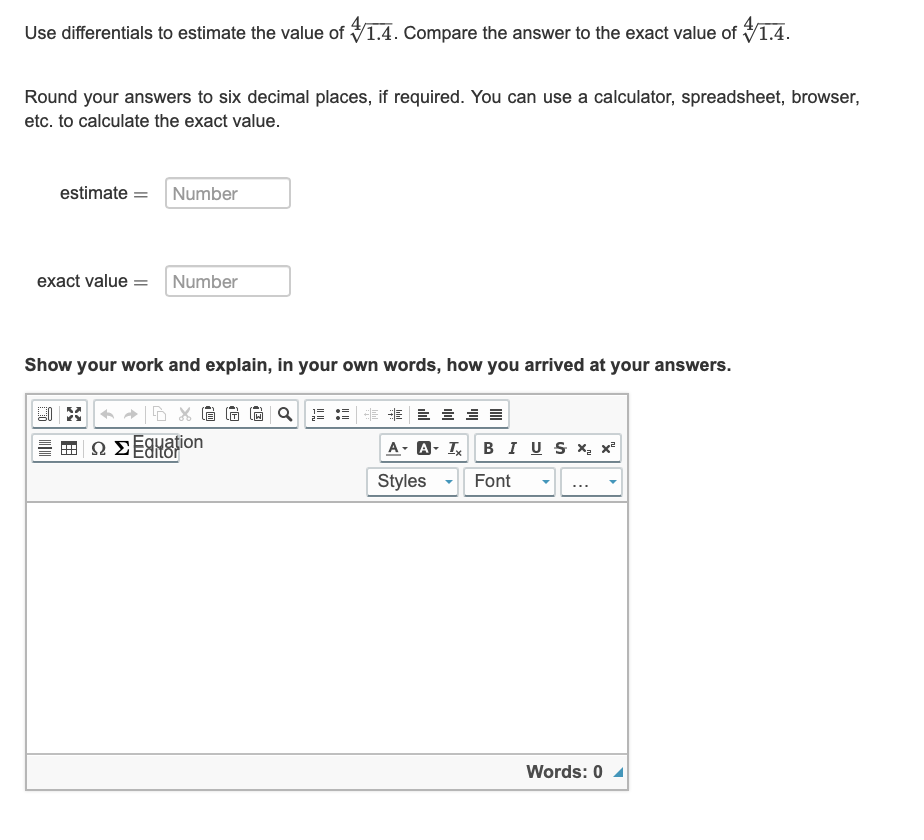Open the Font dropdown

click(510, 481)
